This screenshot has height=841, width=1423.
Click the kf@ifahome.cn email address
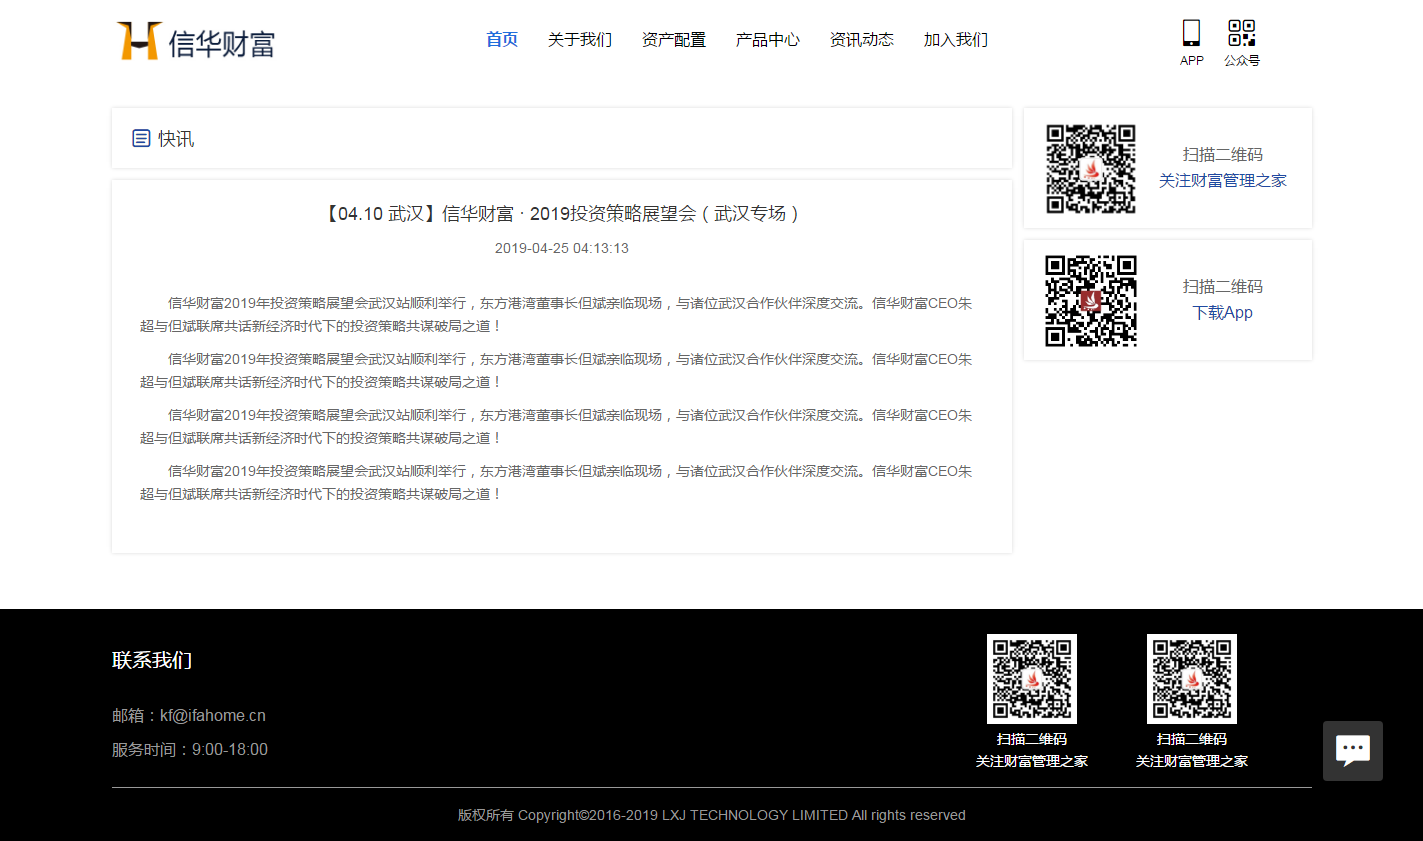(213, 716)
